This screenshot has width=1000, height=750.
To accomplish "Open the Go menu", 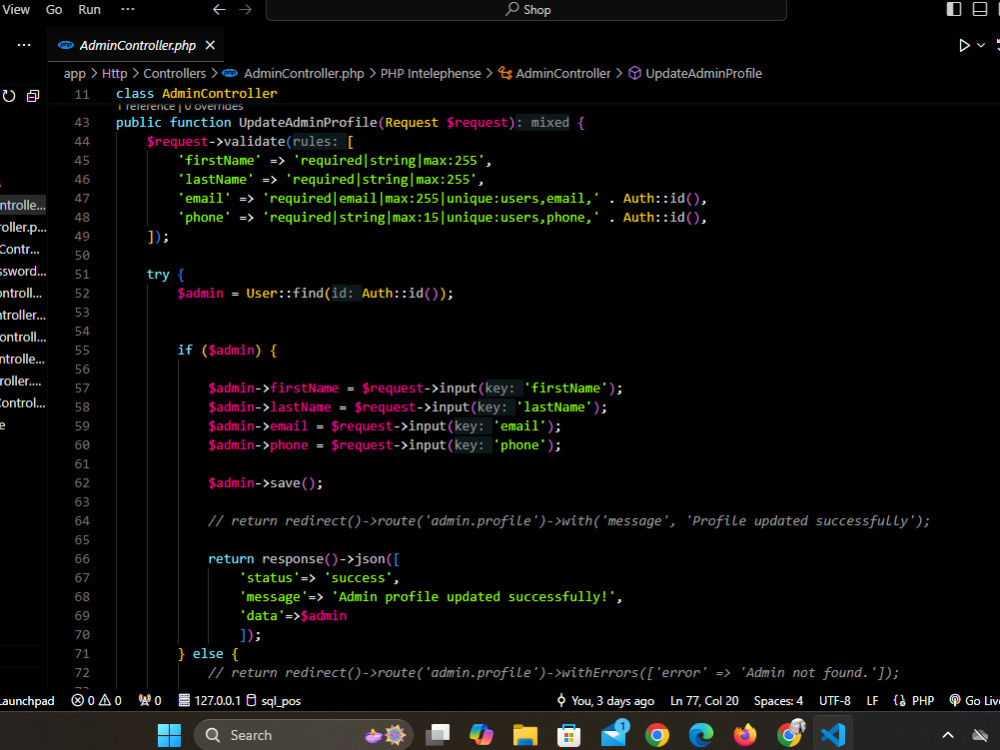I will click(x=54, y=10).
